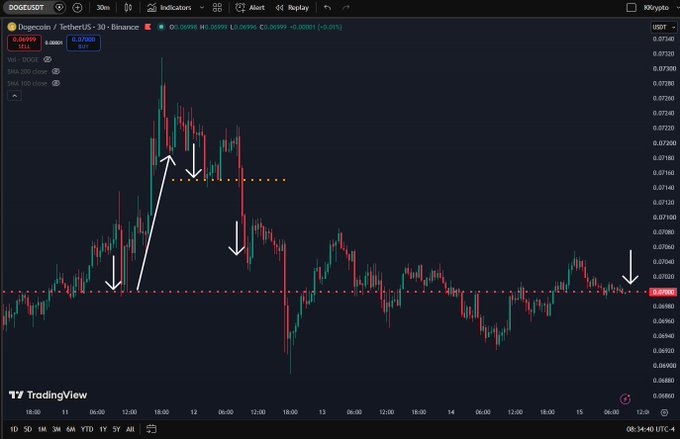Select the 1D date range
Viewport: 680px width, 439px height.
[14, 429]
